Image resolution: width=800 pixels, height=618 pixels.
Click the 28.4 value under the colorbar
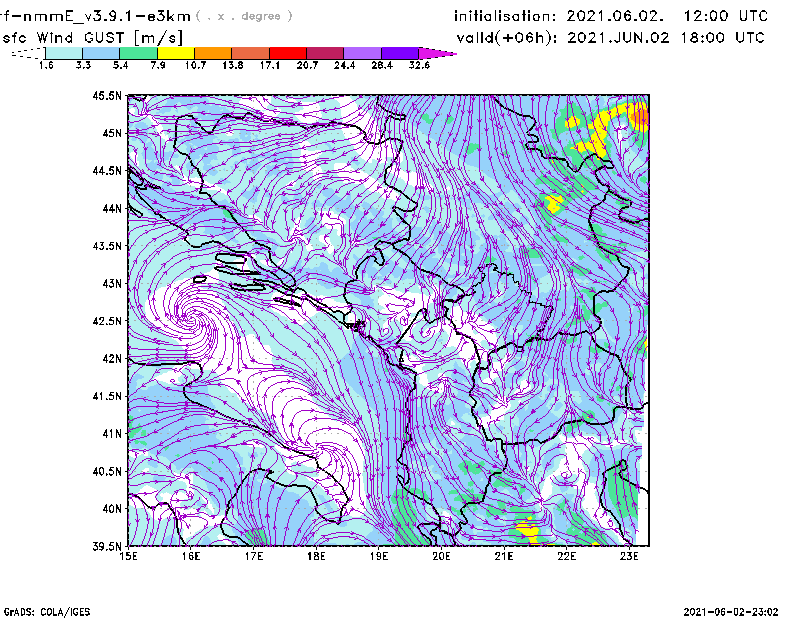[x=382, y=65]
